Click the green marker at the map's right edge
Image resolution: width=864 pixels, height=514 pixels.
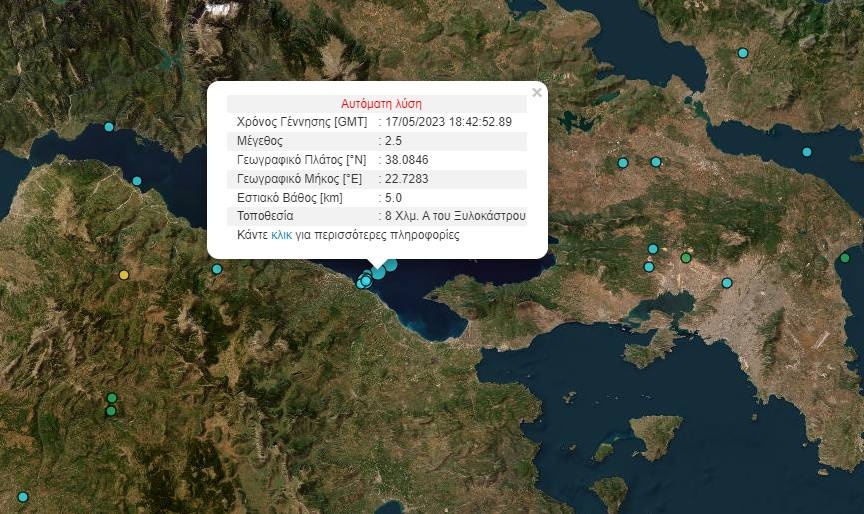pyautogui.click(x=845, y=257)
